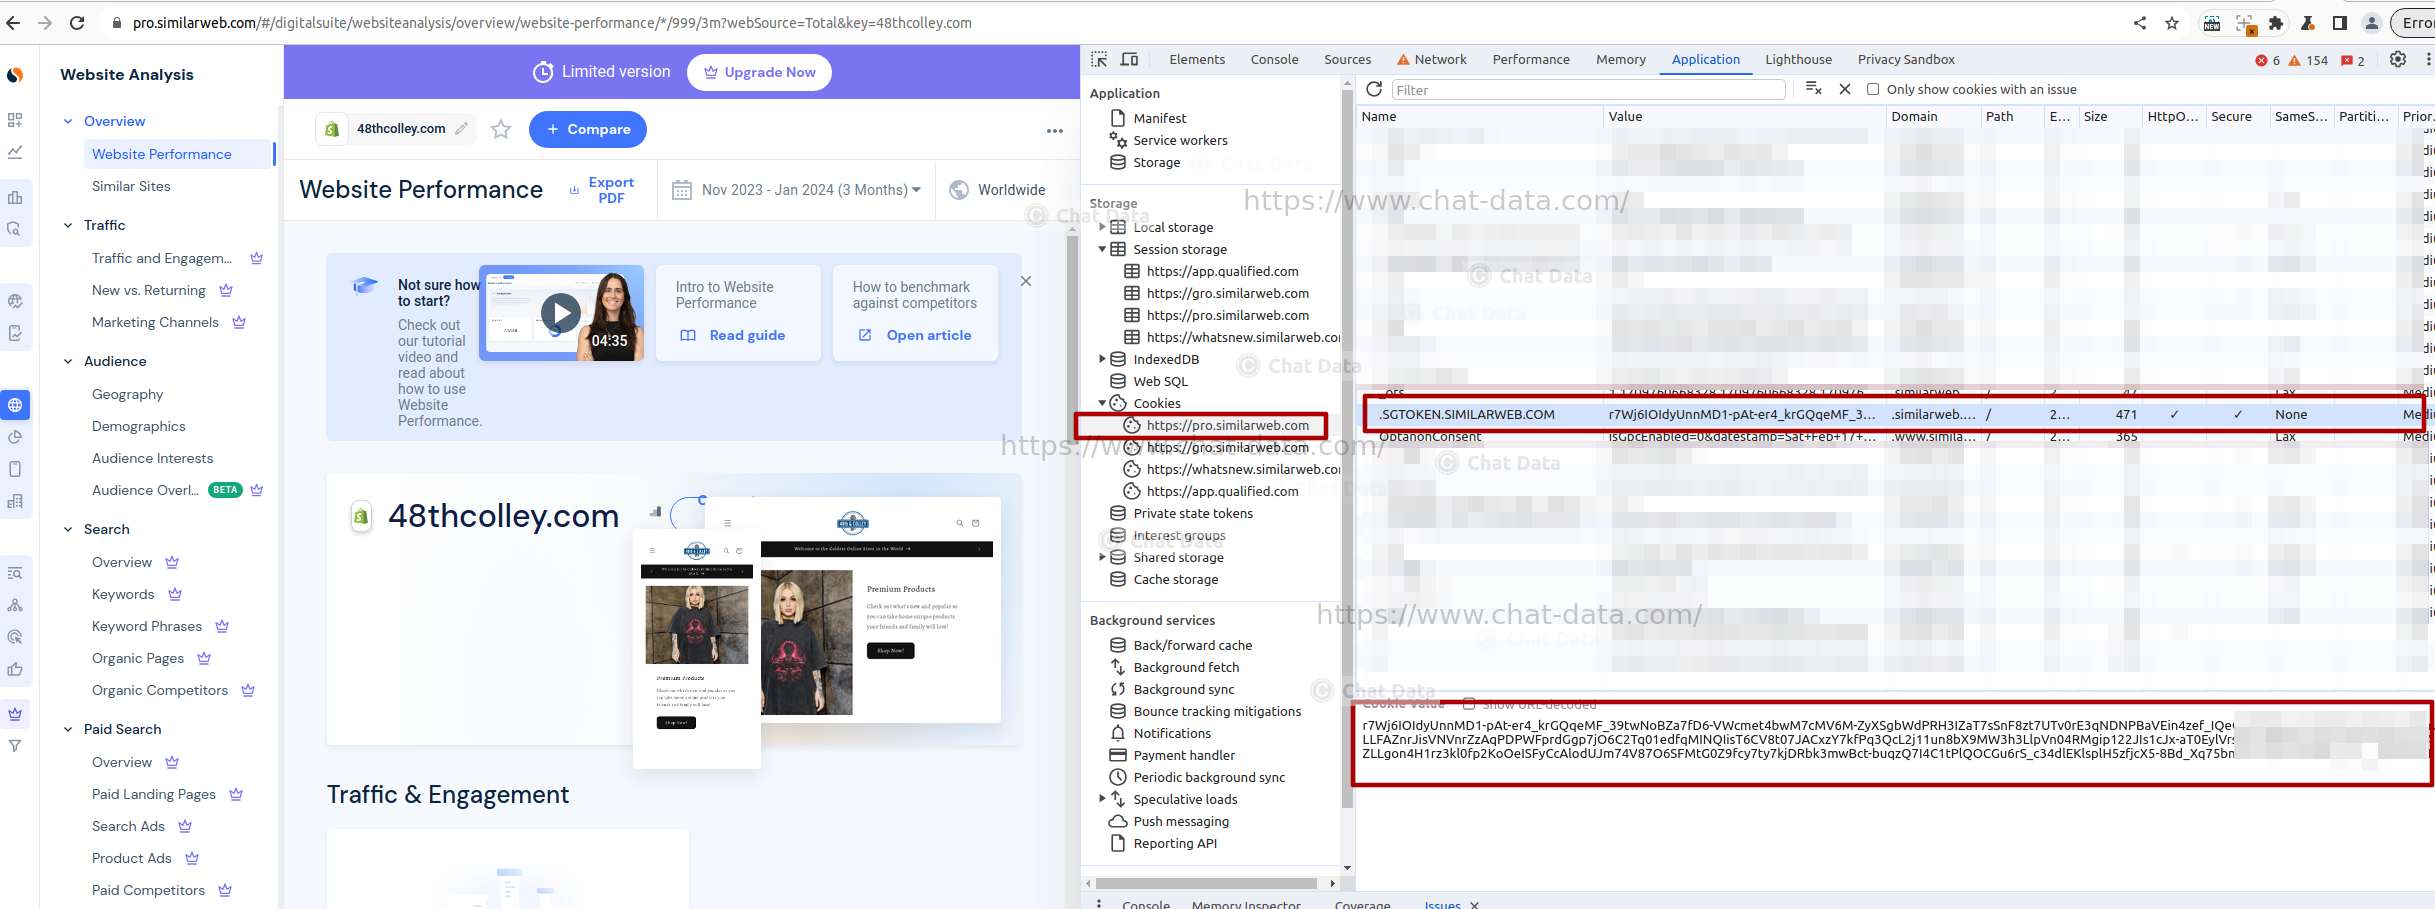Screen dimensions: 2435x909
Task: Open the three-dot more options menu
Action: click(1055, 130)
